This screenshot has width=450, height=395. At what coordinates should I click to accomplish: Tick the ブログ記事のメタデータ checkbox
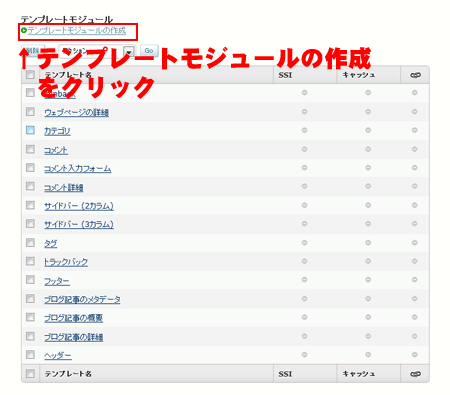coord(30,298)
